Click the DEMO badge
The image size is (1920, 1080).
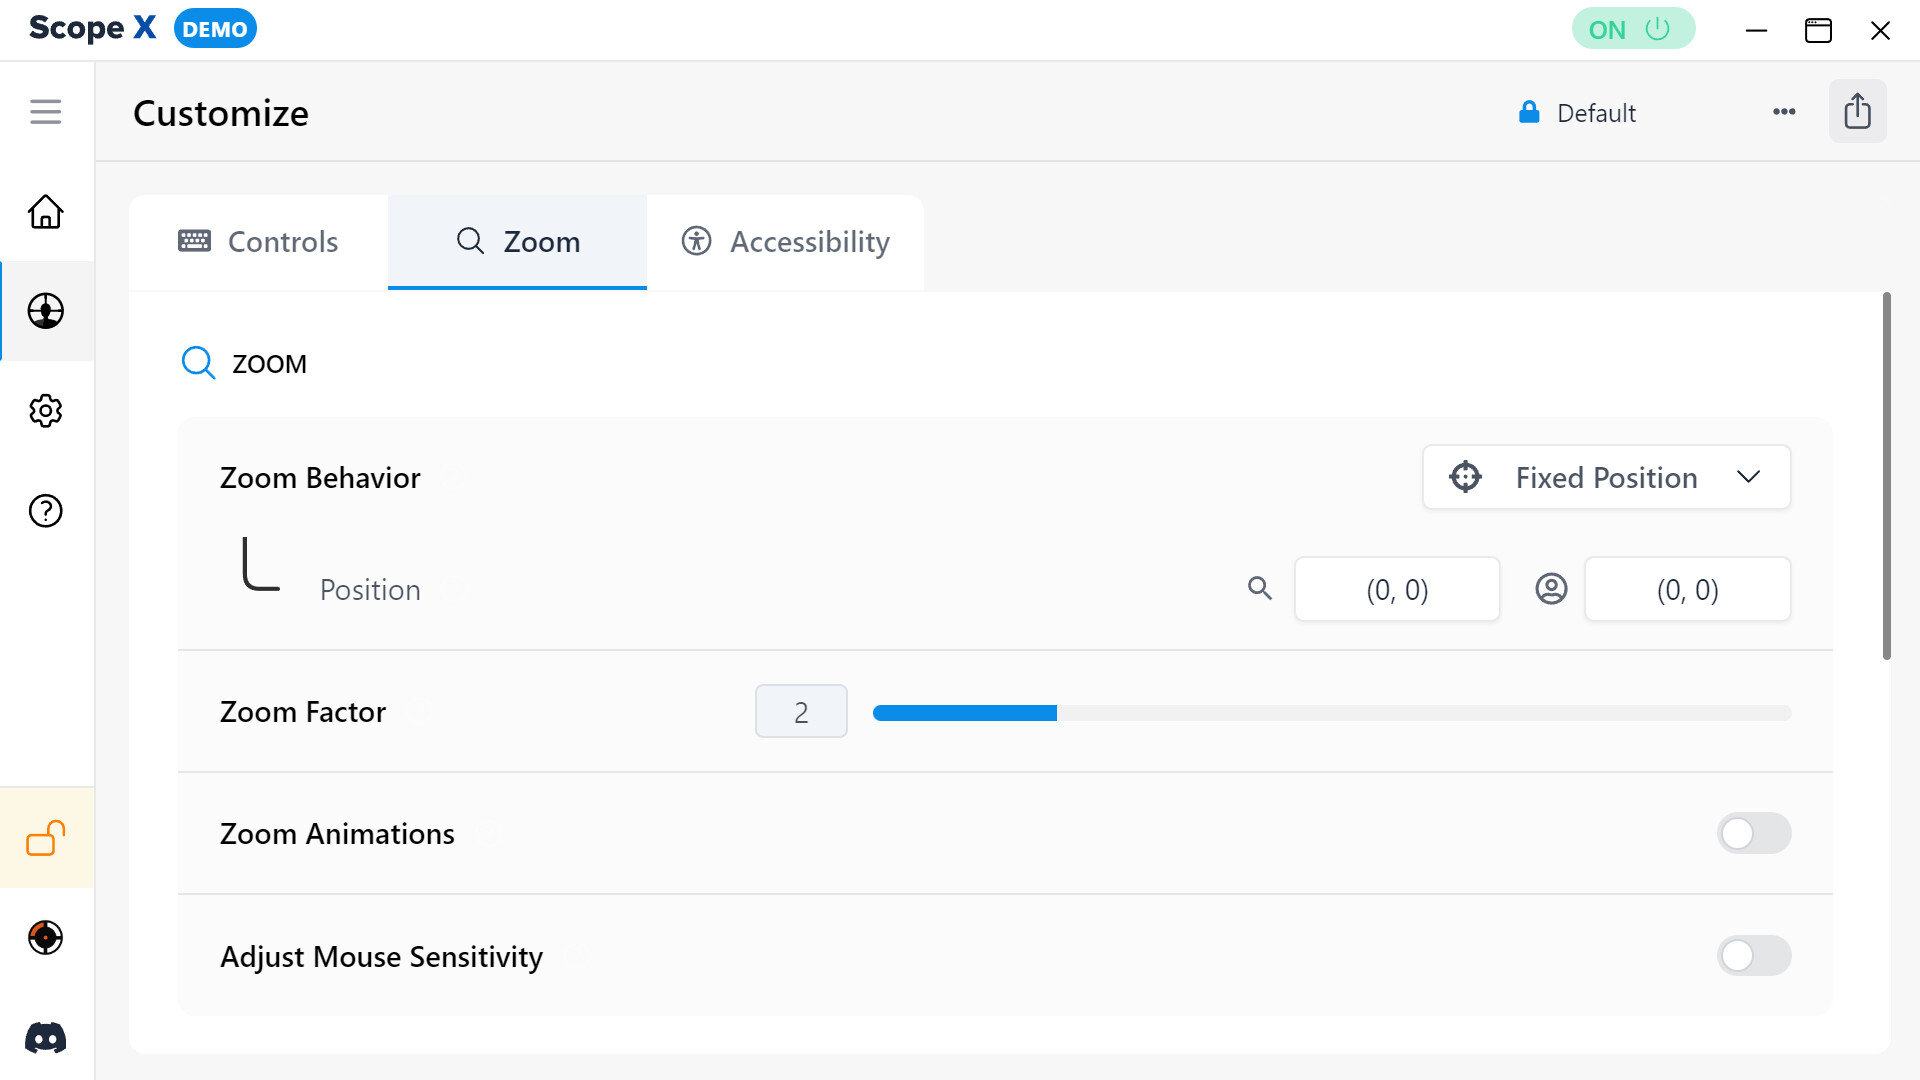point(215,29)
